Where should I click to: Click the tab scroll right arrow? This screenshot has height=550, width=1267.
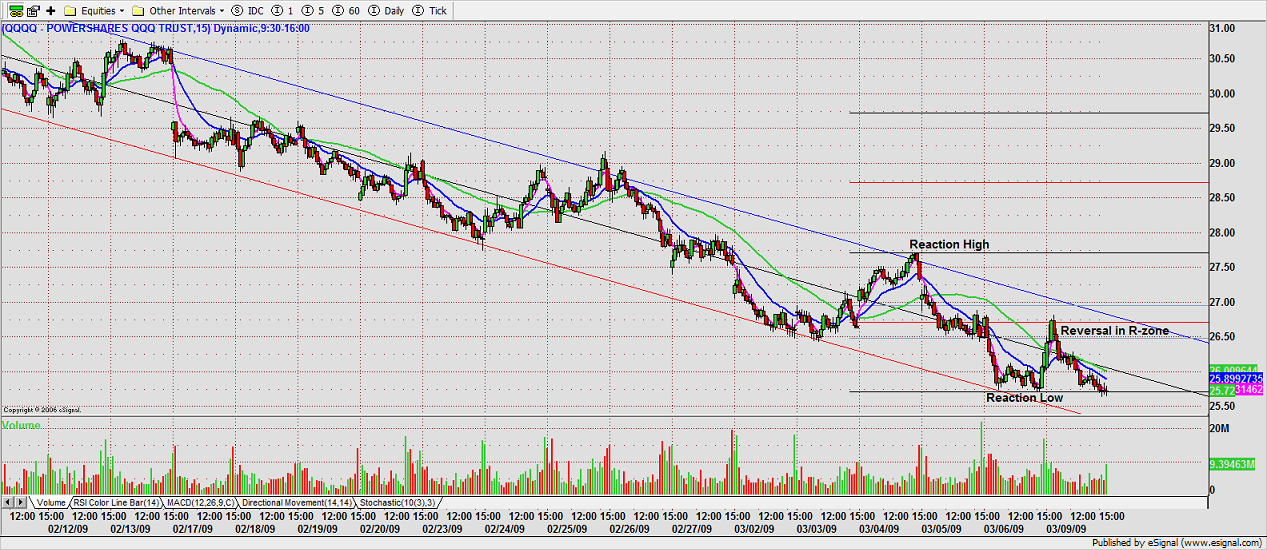click(21, 502)
